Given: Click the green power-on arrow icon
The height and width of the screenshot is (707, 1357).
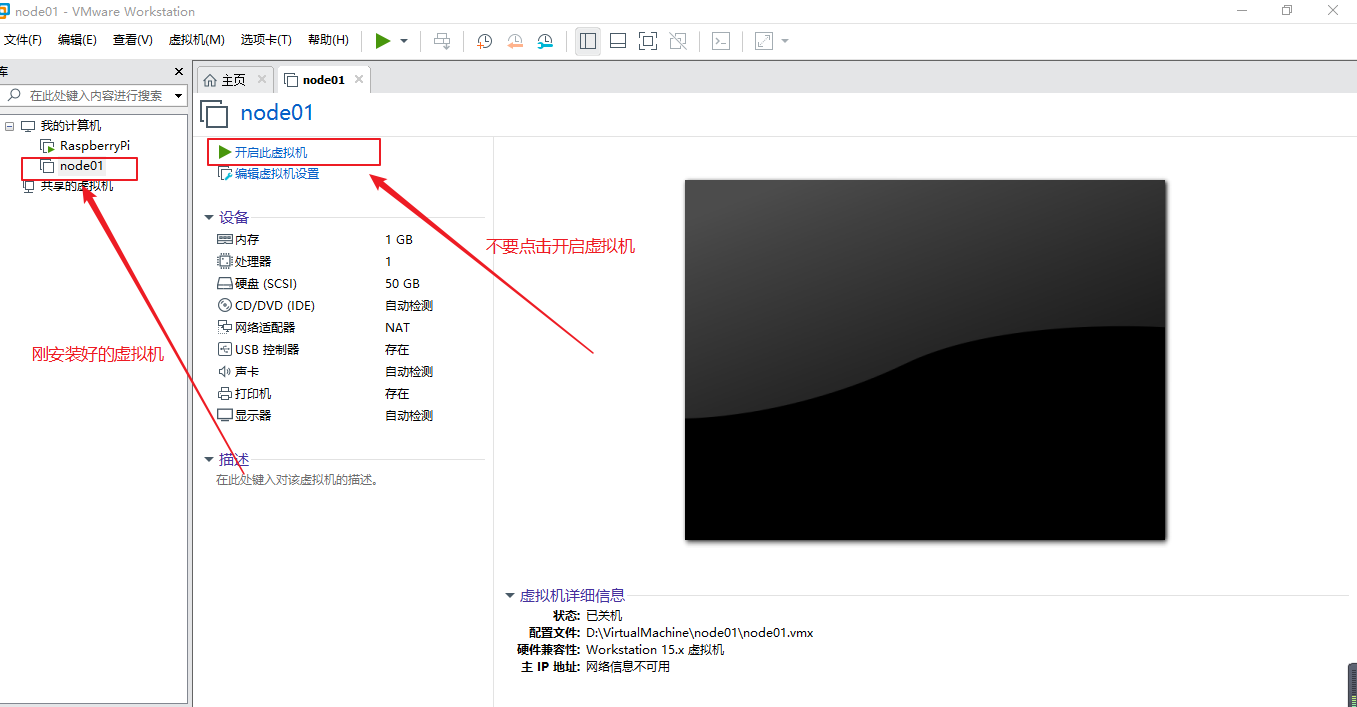Looking at the screenshot, I should (383, 41).
